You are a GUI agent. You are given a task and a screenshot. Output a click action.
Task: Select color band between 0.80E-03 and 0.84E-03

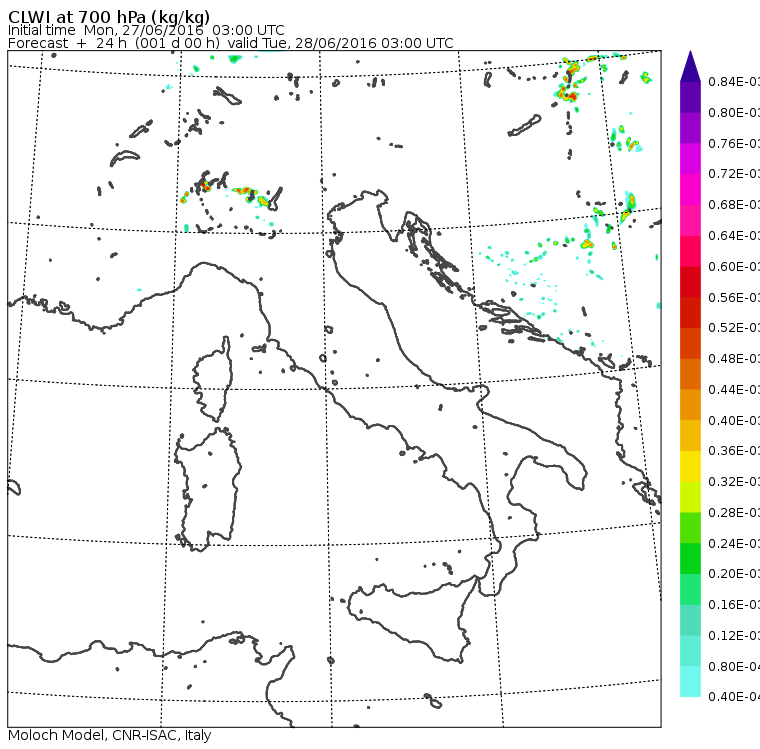tap(690, 97)
